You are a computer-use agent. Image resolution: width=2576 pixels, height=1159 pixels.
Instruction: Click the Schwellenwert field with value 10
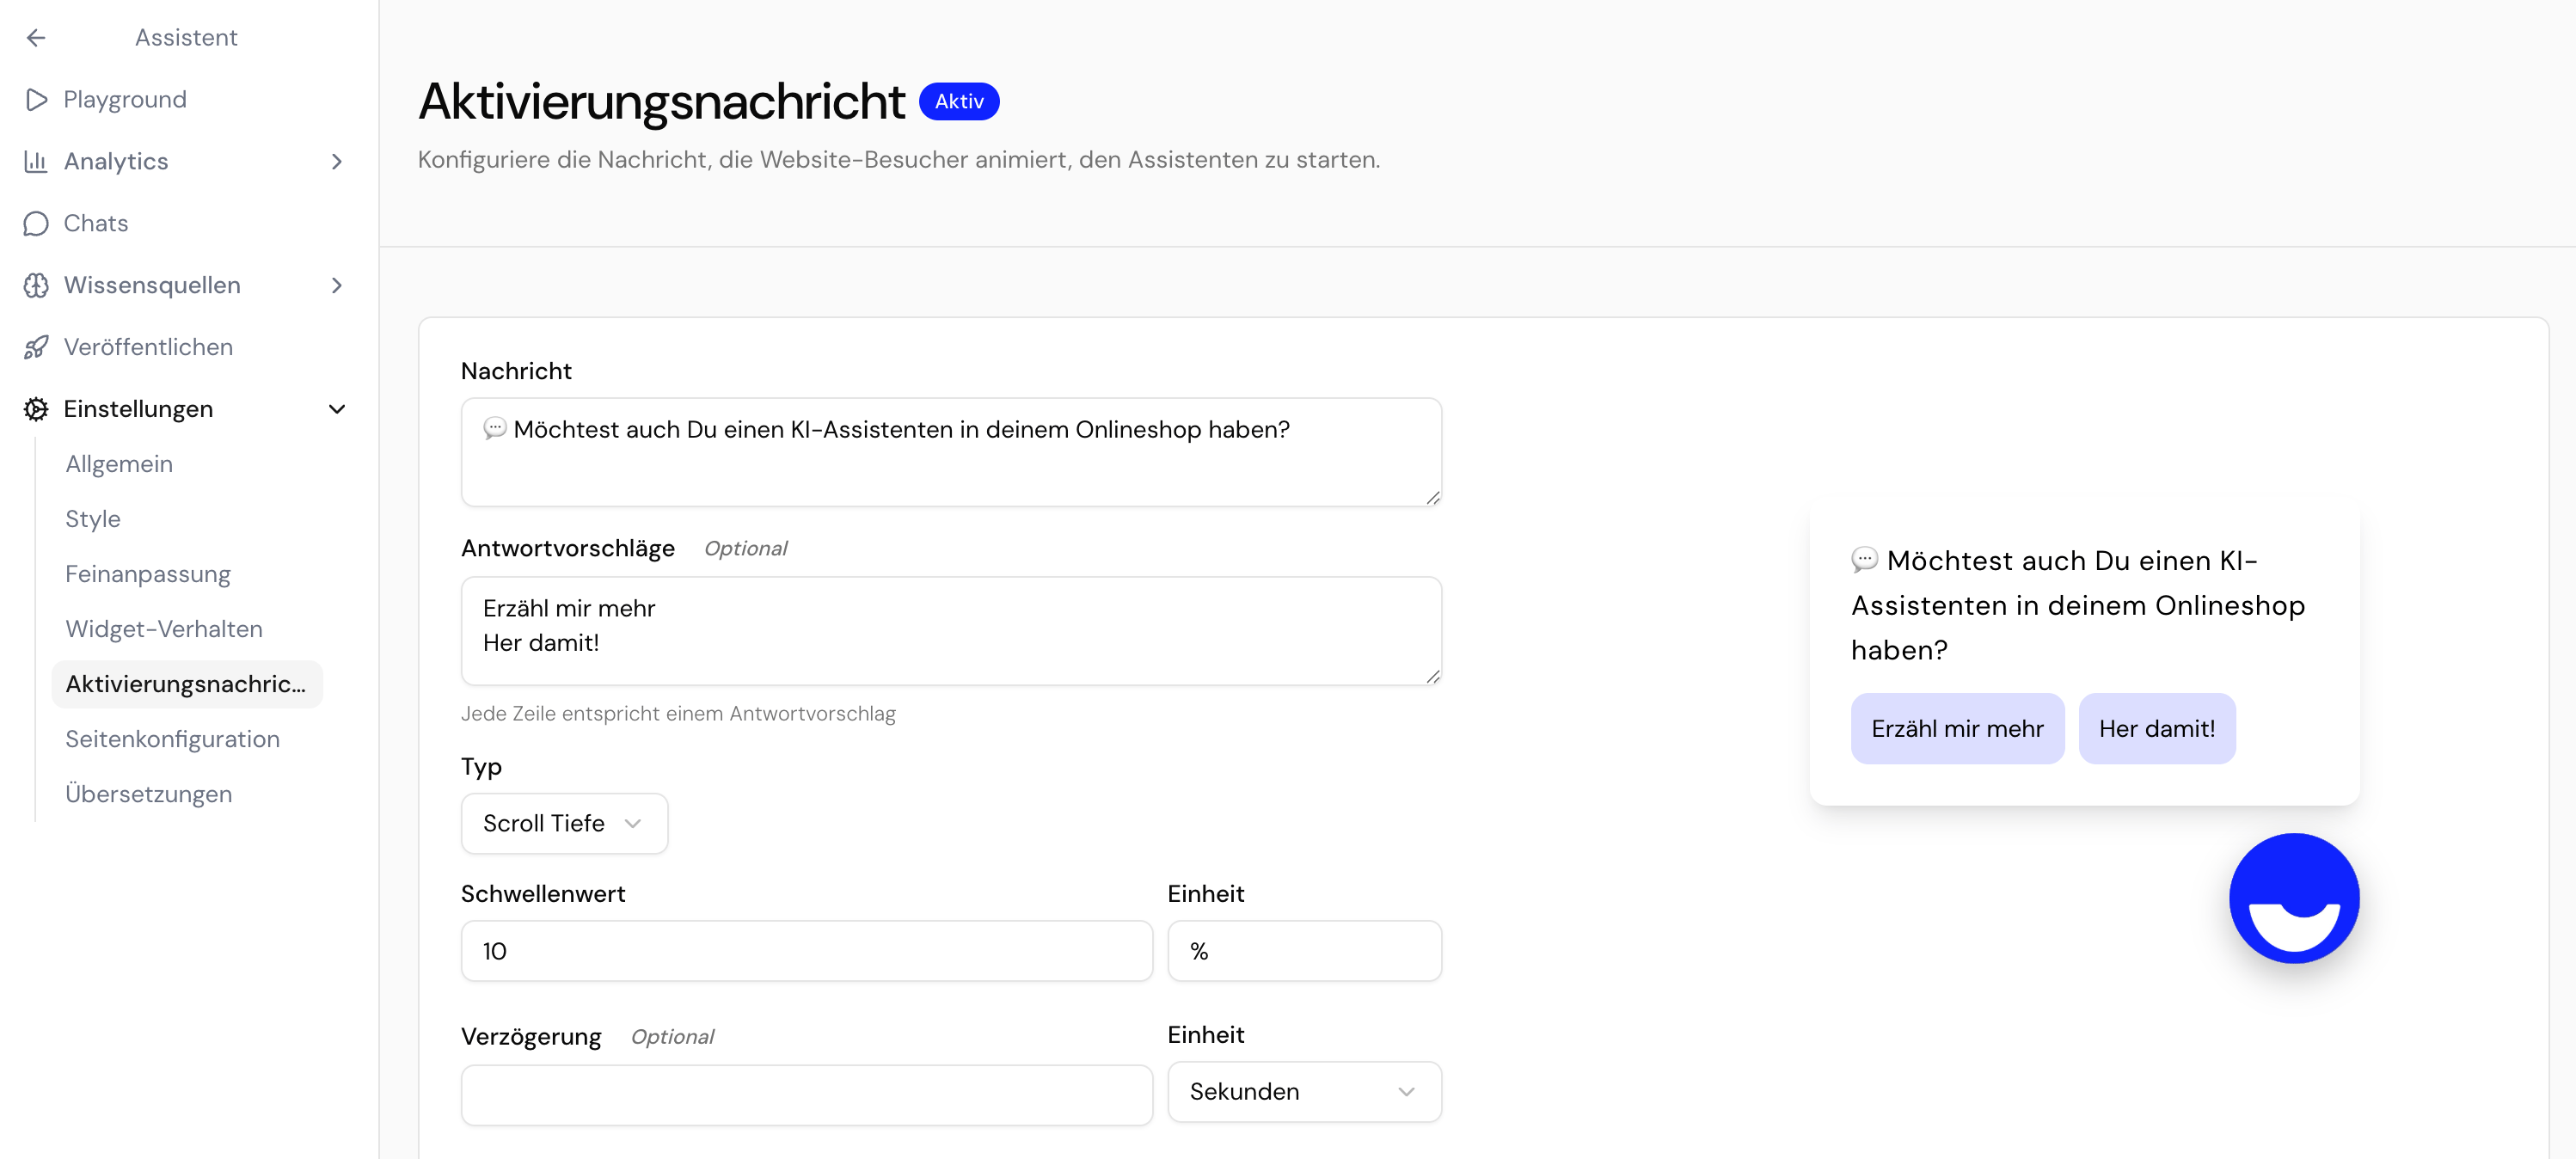[x=806, y=950]
